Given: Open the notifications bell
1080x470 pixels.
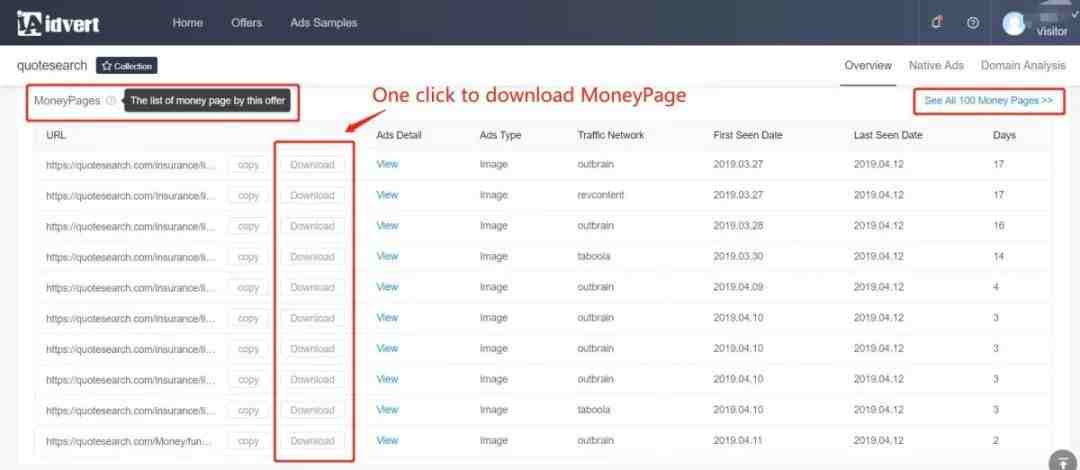Looking at the screenshot, I should pyautogui.click(x=936, y=23).
